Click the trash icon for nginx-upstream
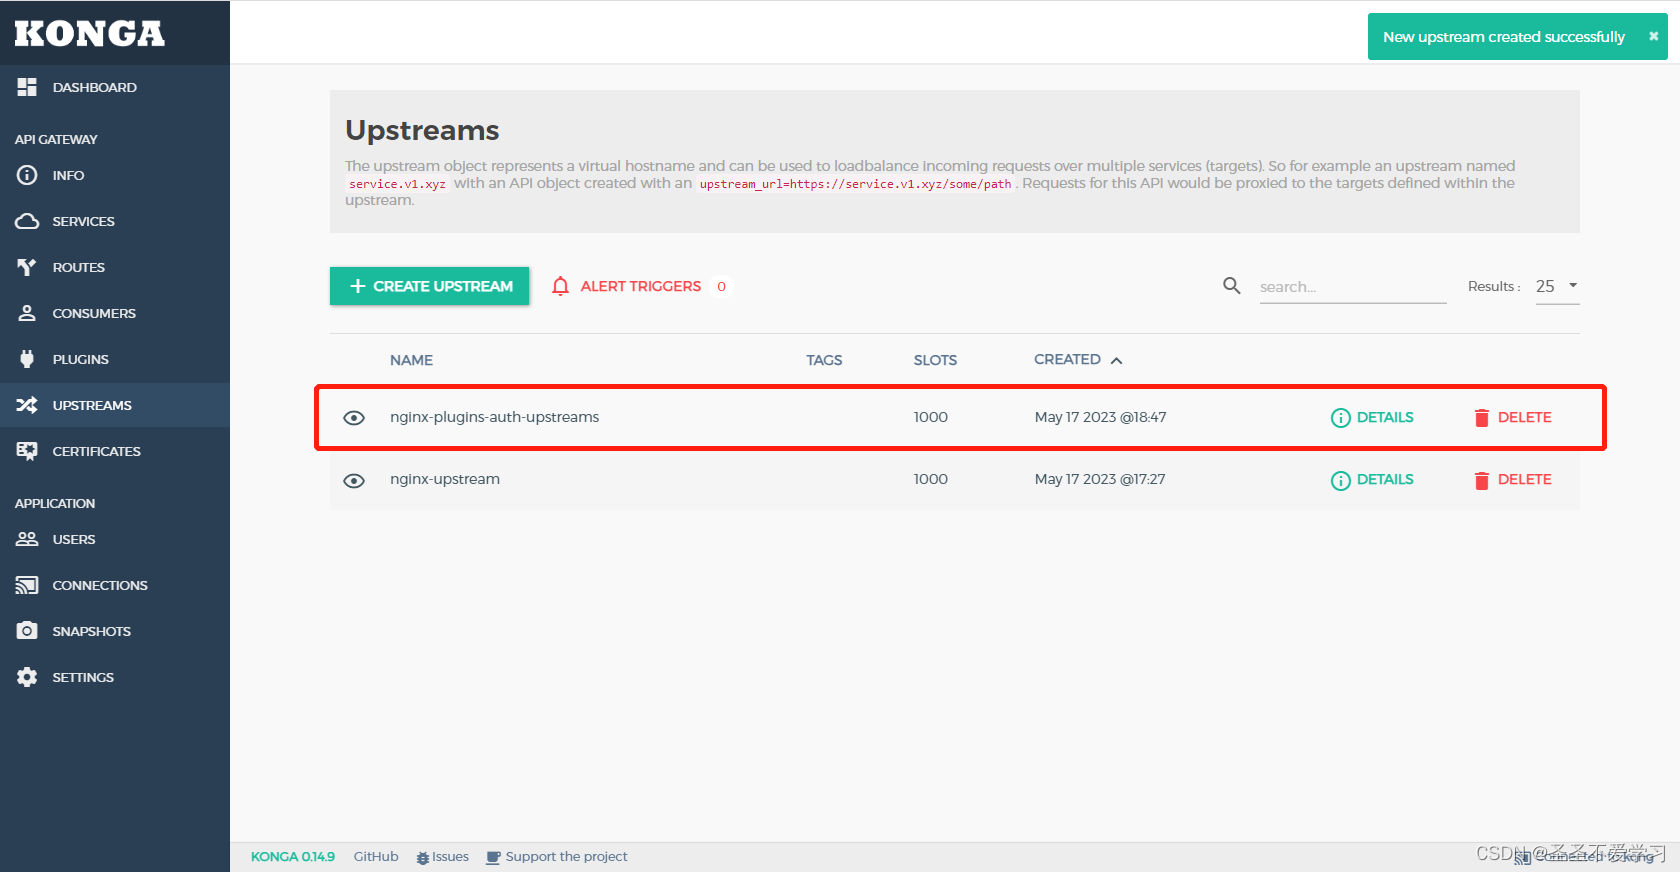Viewport: 1680px width, 872px height. coord(1482,480)
